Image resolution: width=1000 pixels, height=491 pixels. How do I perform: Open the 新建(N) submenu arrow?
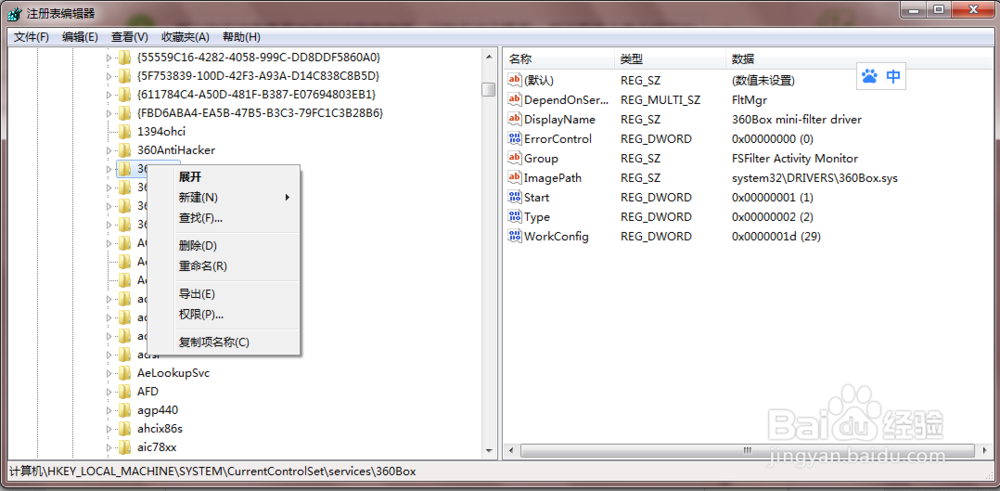pos(288,198)
